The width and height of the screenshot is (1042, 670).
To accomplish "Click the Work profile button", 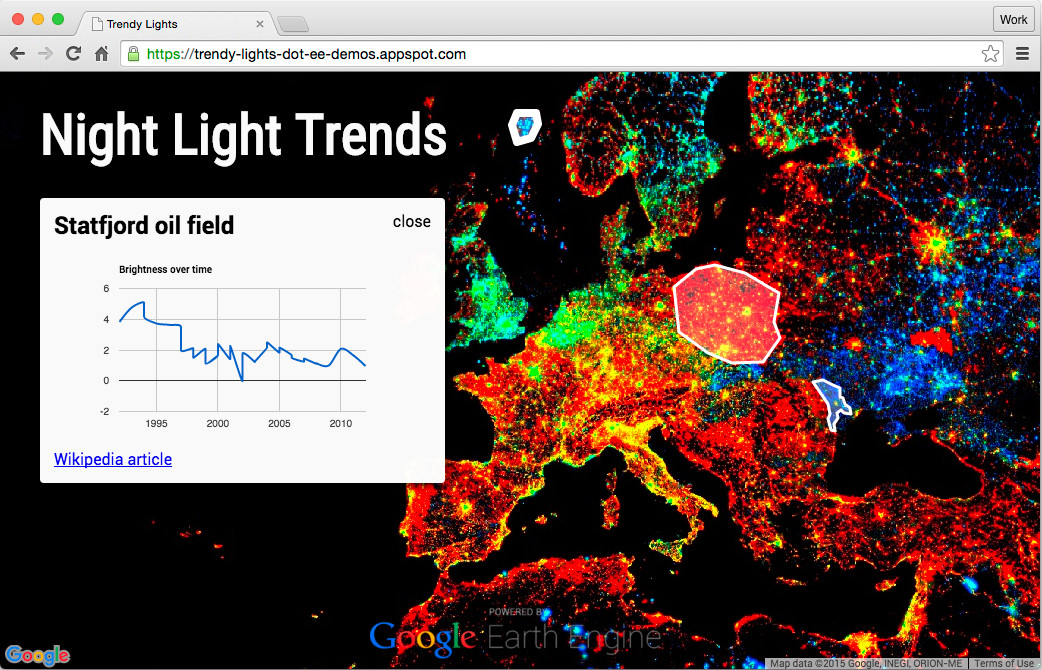I will (1013, 18).
